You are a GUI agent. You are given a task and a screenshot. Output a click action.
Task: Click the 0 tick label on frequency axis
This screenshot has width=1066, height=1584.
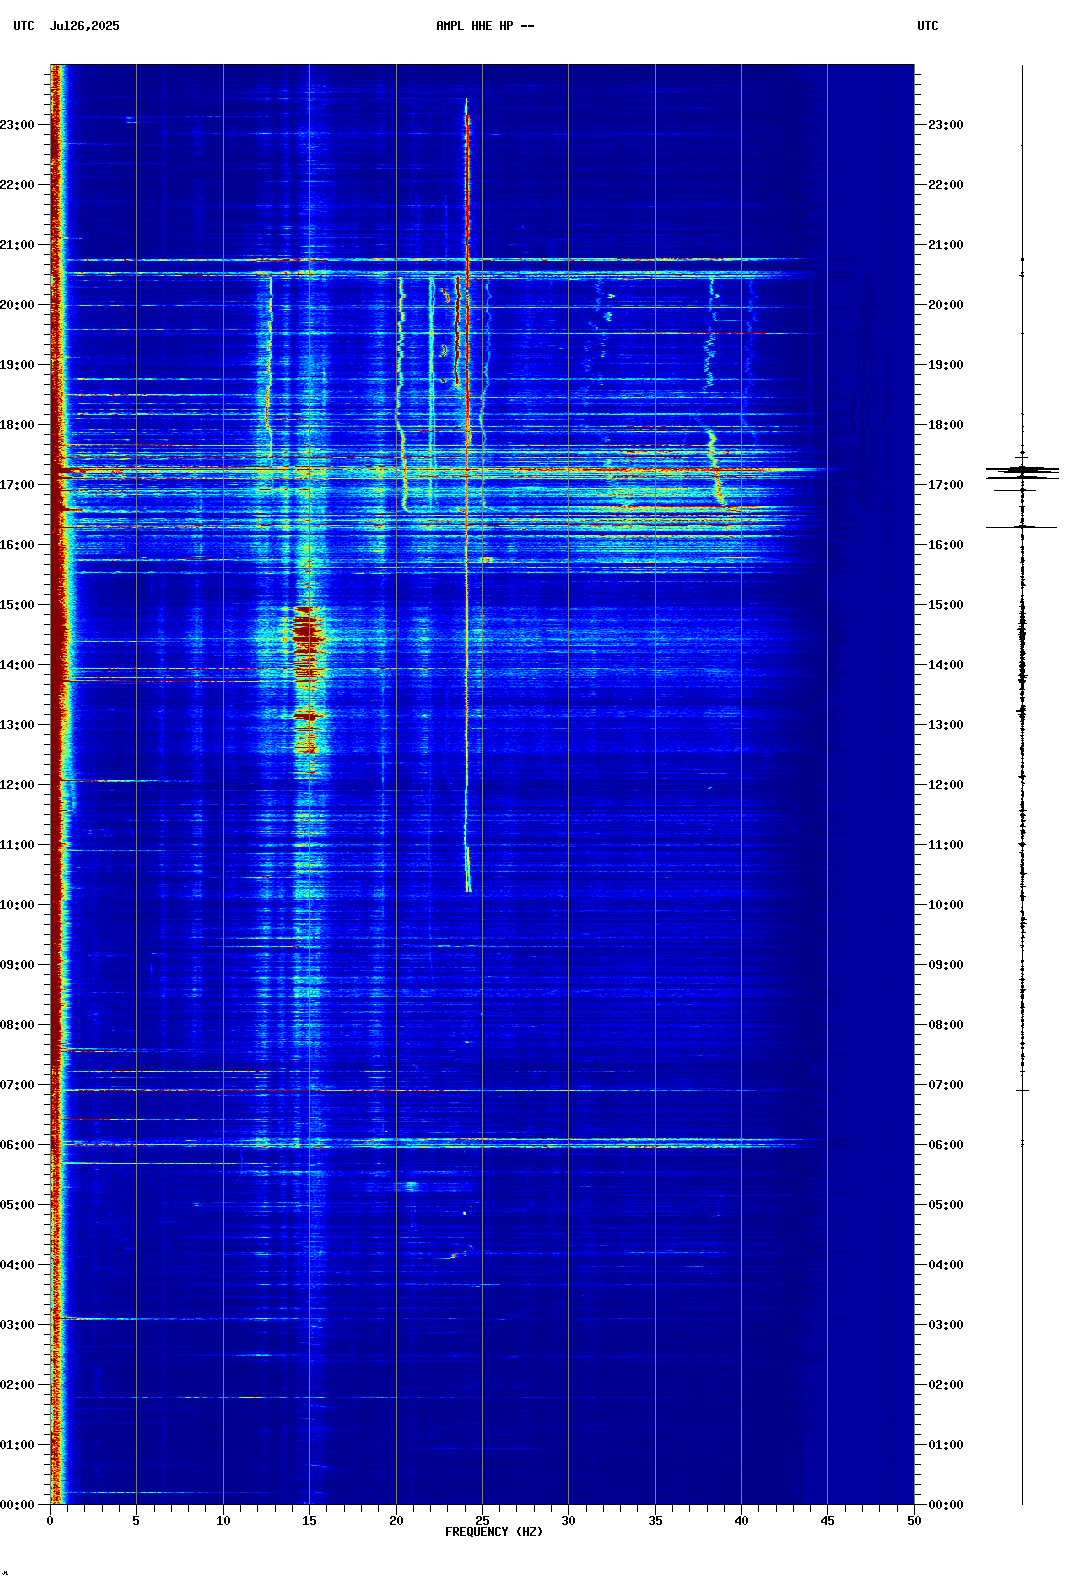(x=50, y=1521)
